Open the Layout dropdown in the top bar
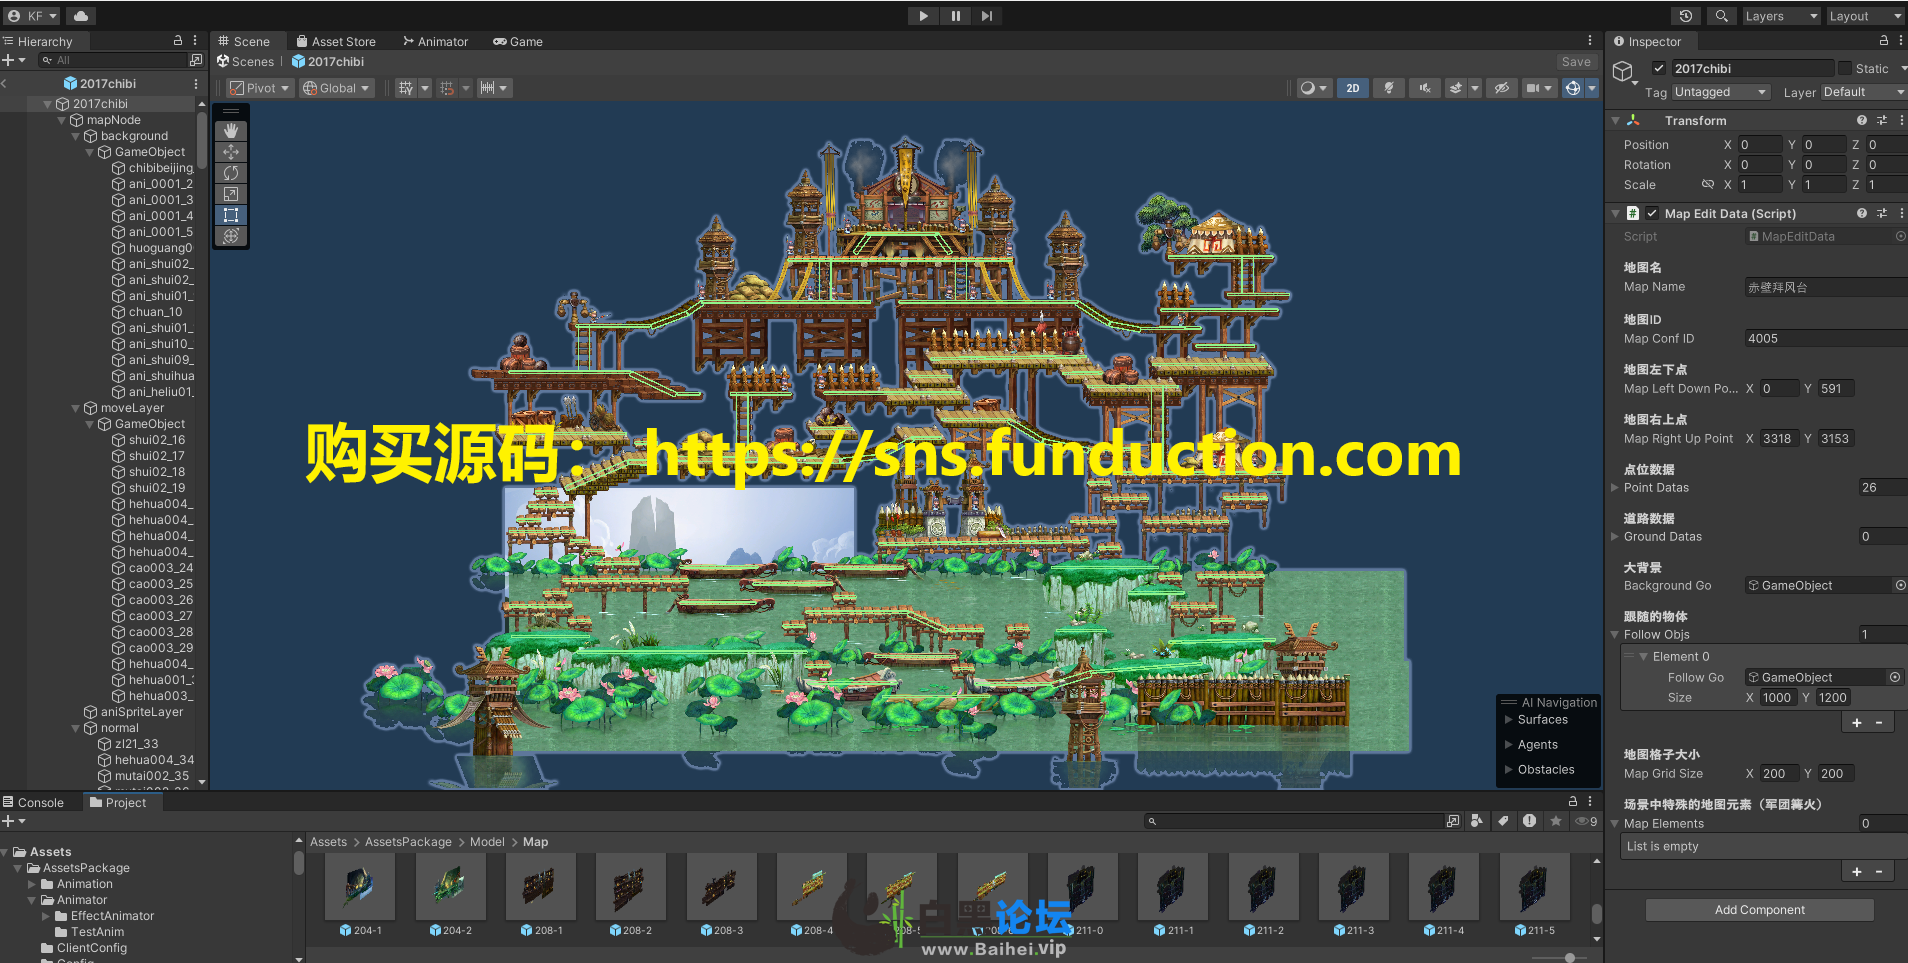Image resolution: width=1908 pixels, height=963 pixels. tap(1865, 16)
